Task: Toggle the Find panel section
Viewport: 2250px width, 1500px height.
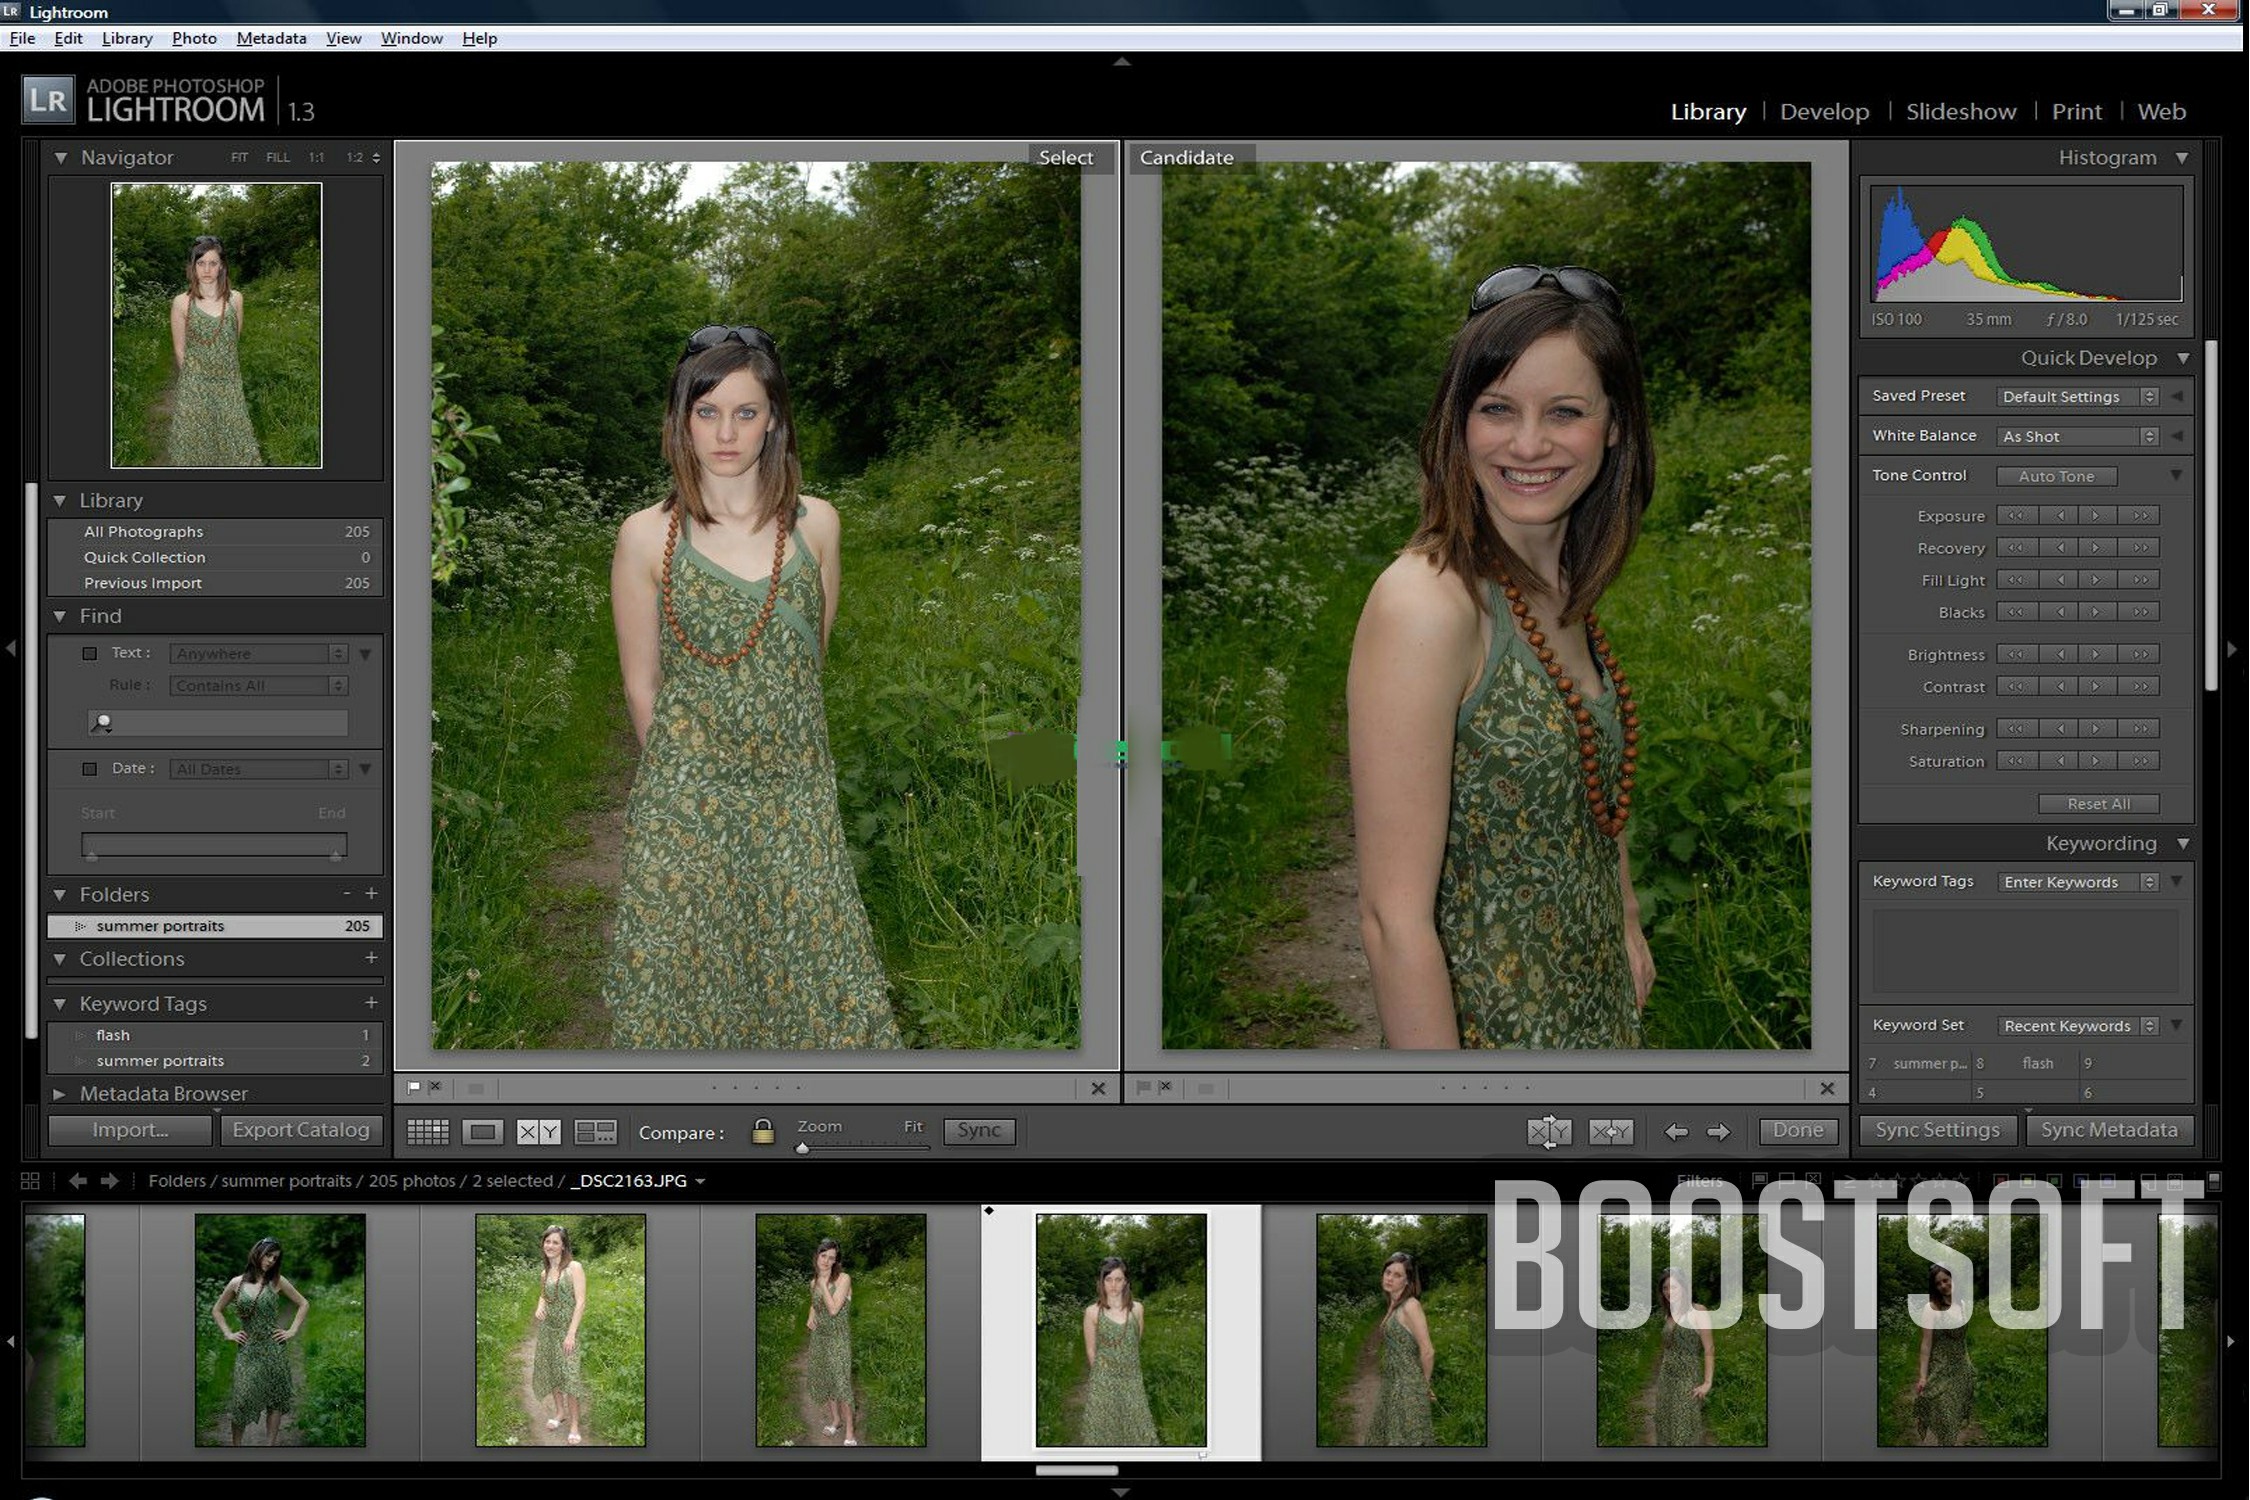Action: pos(59,614)
